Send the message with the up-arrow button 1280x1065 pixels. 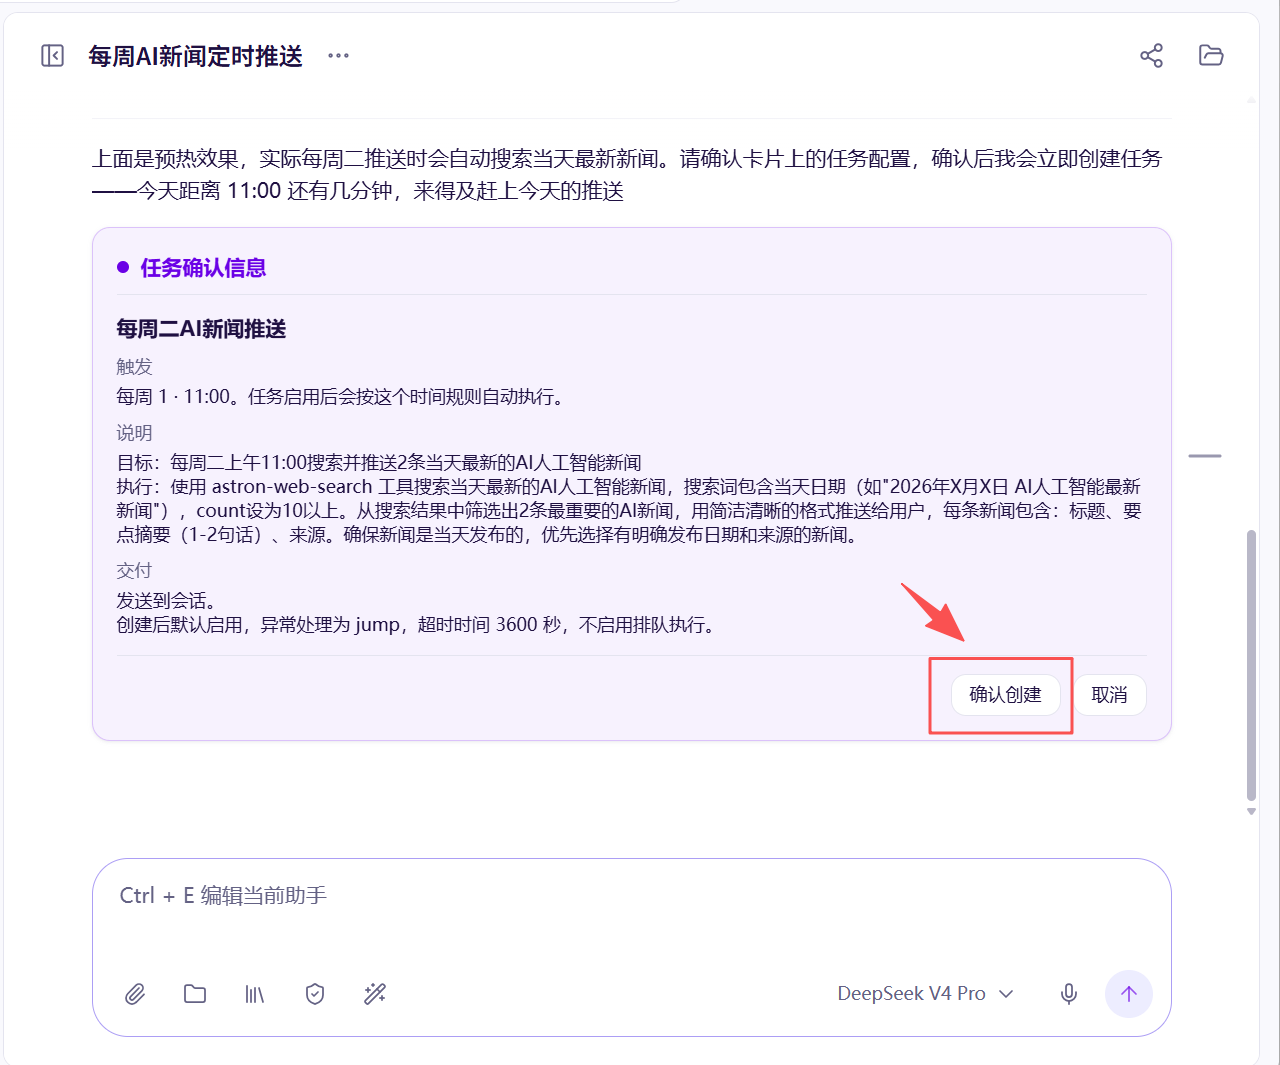coord(1129,994)
